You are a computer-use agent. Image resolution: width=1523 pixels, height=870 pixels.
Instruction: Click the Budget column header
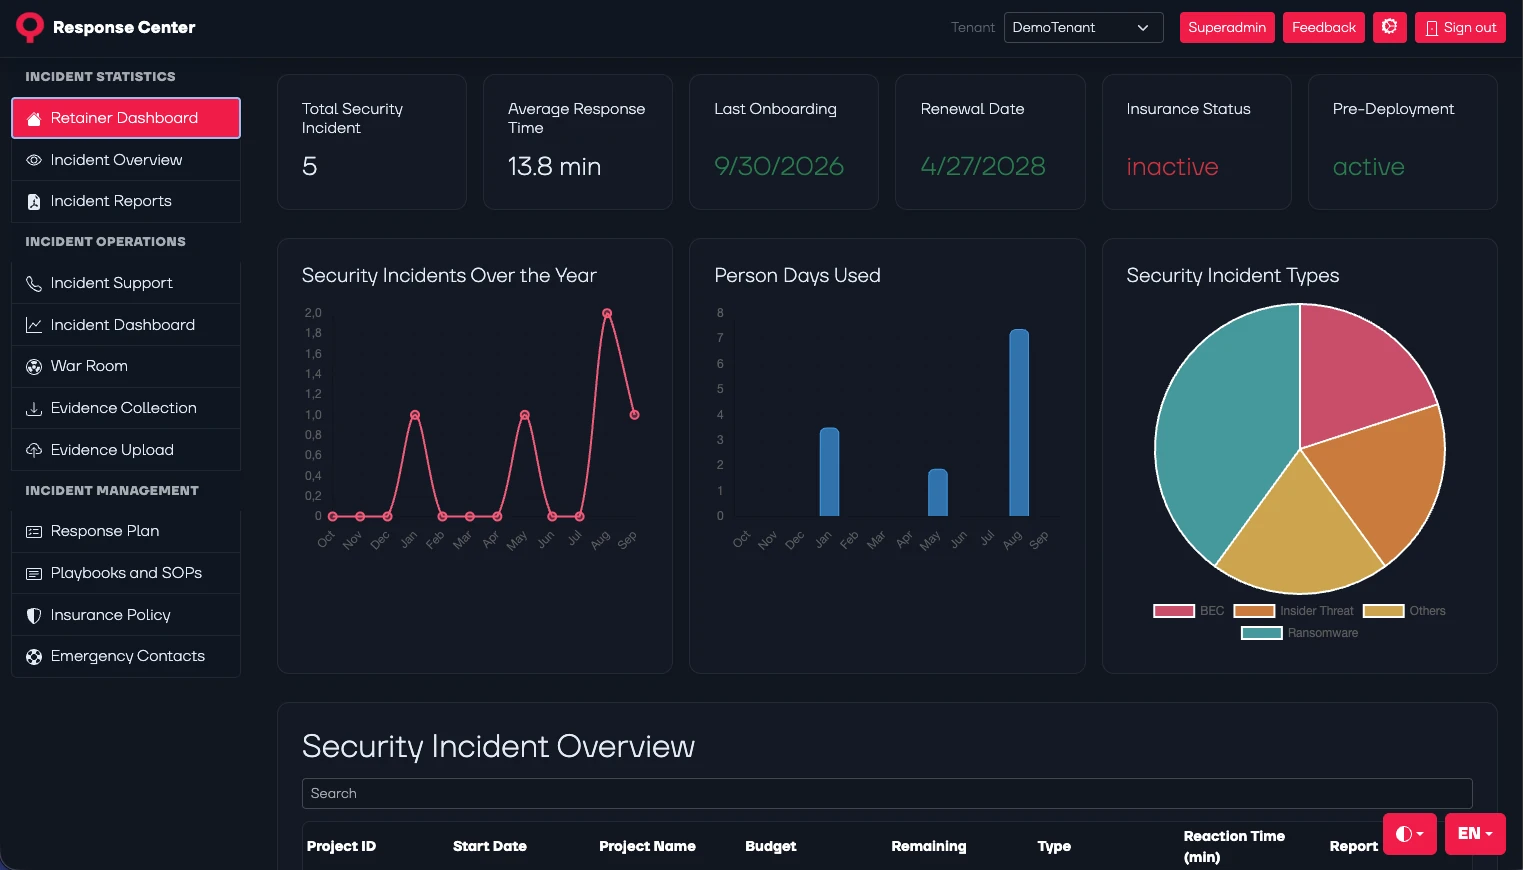pyautogui.click(x=771, y=846)
